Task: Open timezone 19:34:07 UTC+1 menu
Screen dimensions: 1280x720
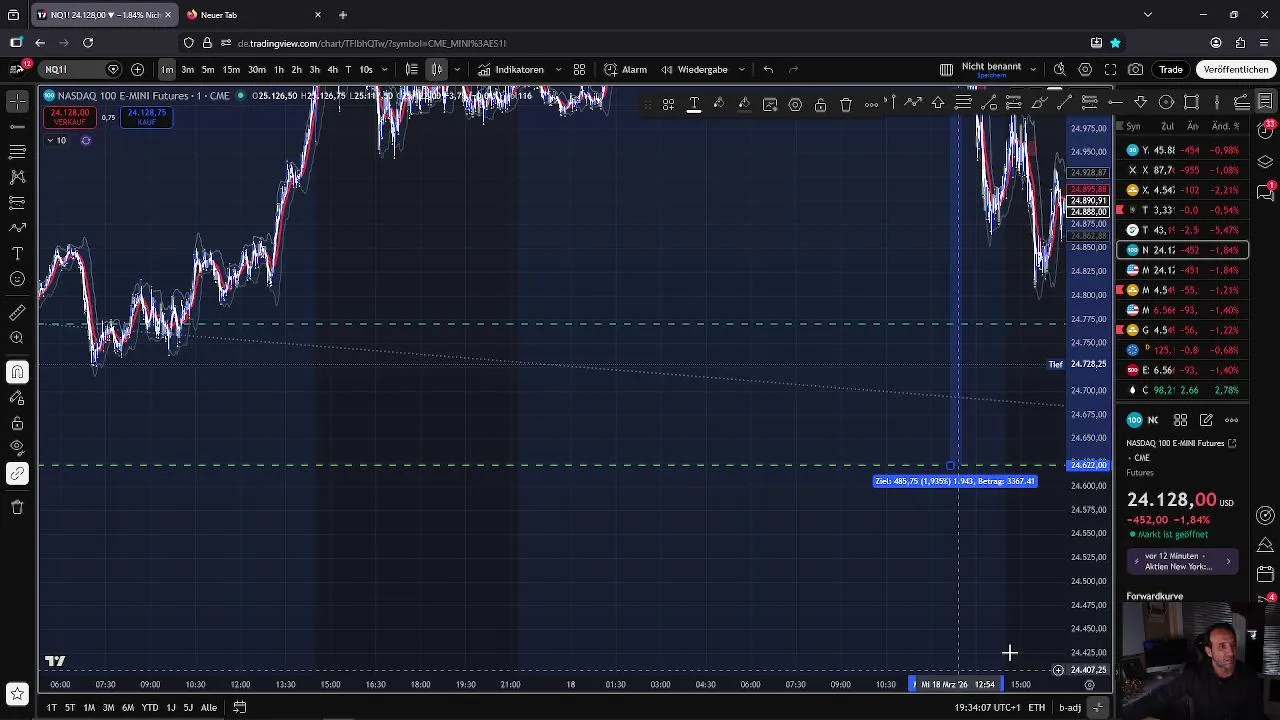Action: [x=987, y=707]
